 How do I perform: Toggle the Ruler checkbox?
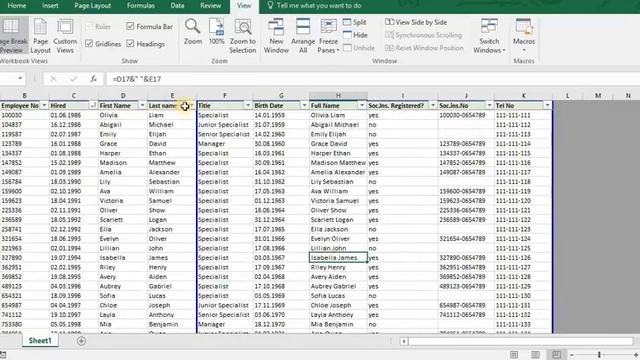[89, 27]
